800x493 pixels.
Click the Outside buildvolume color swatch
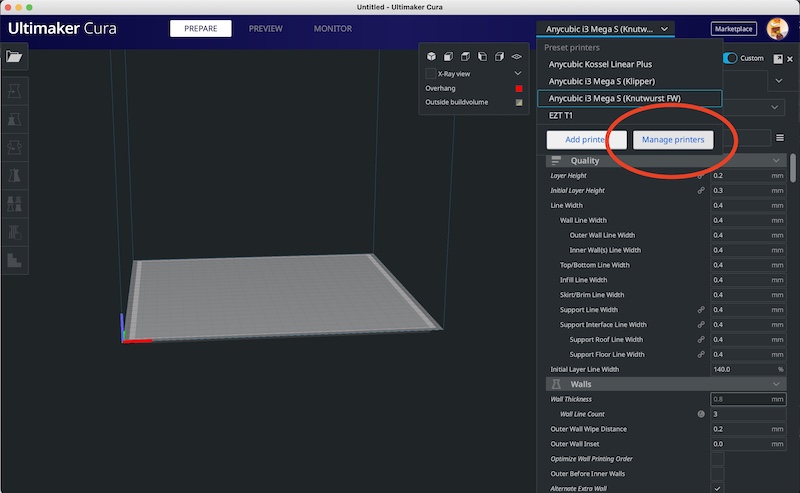519,102
